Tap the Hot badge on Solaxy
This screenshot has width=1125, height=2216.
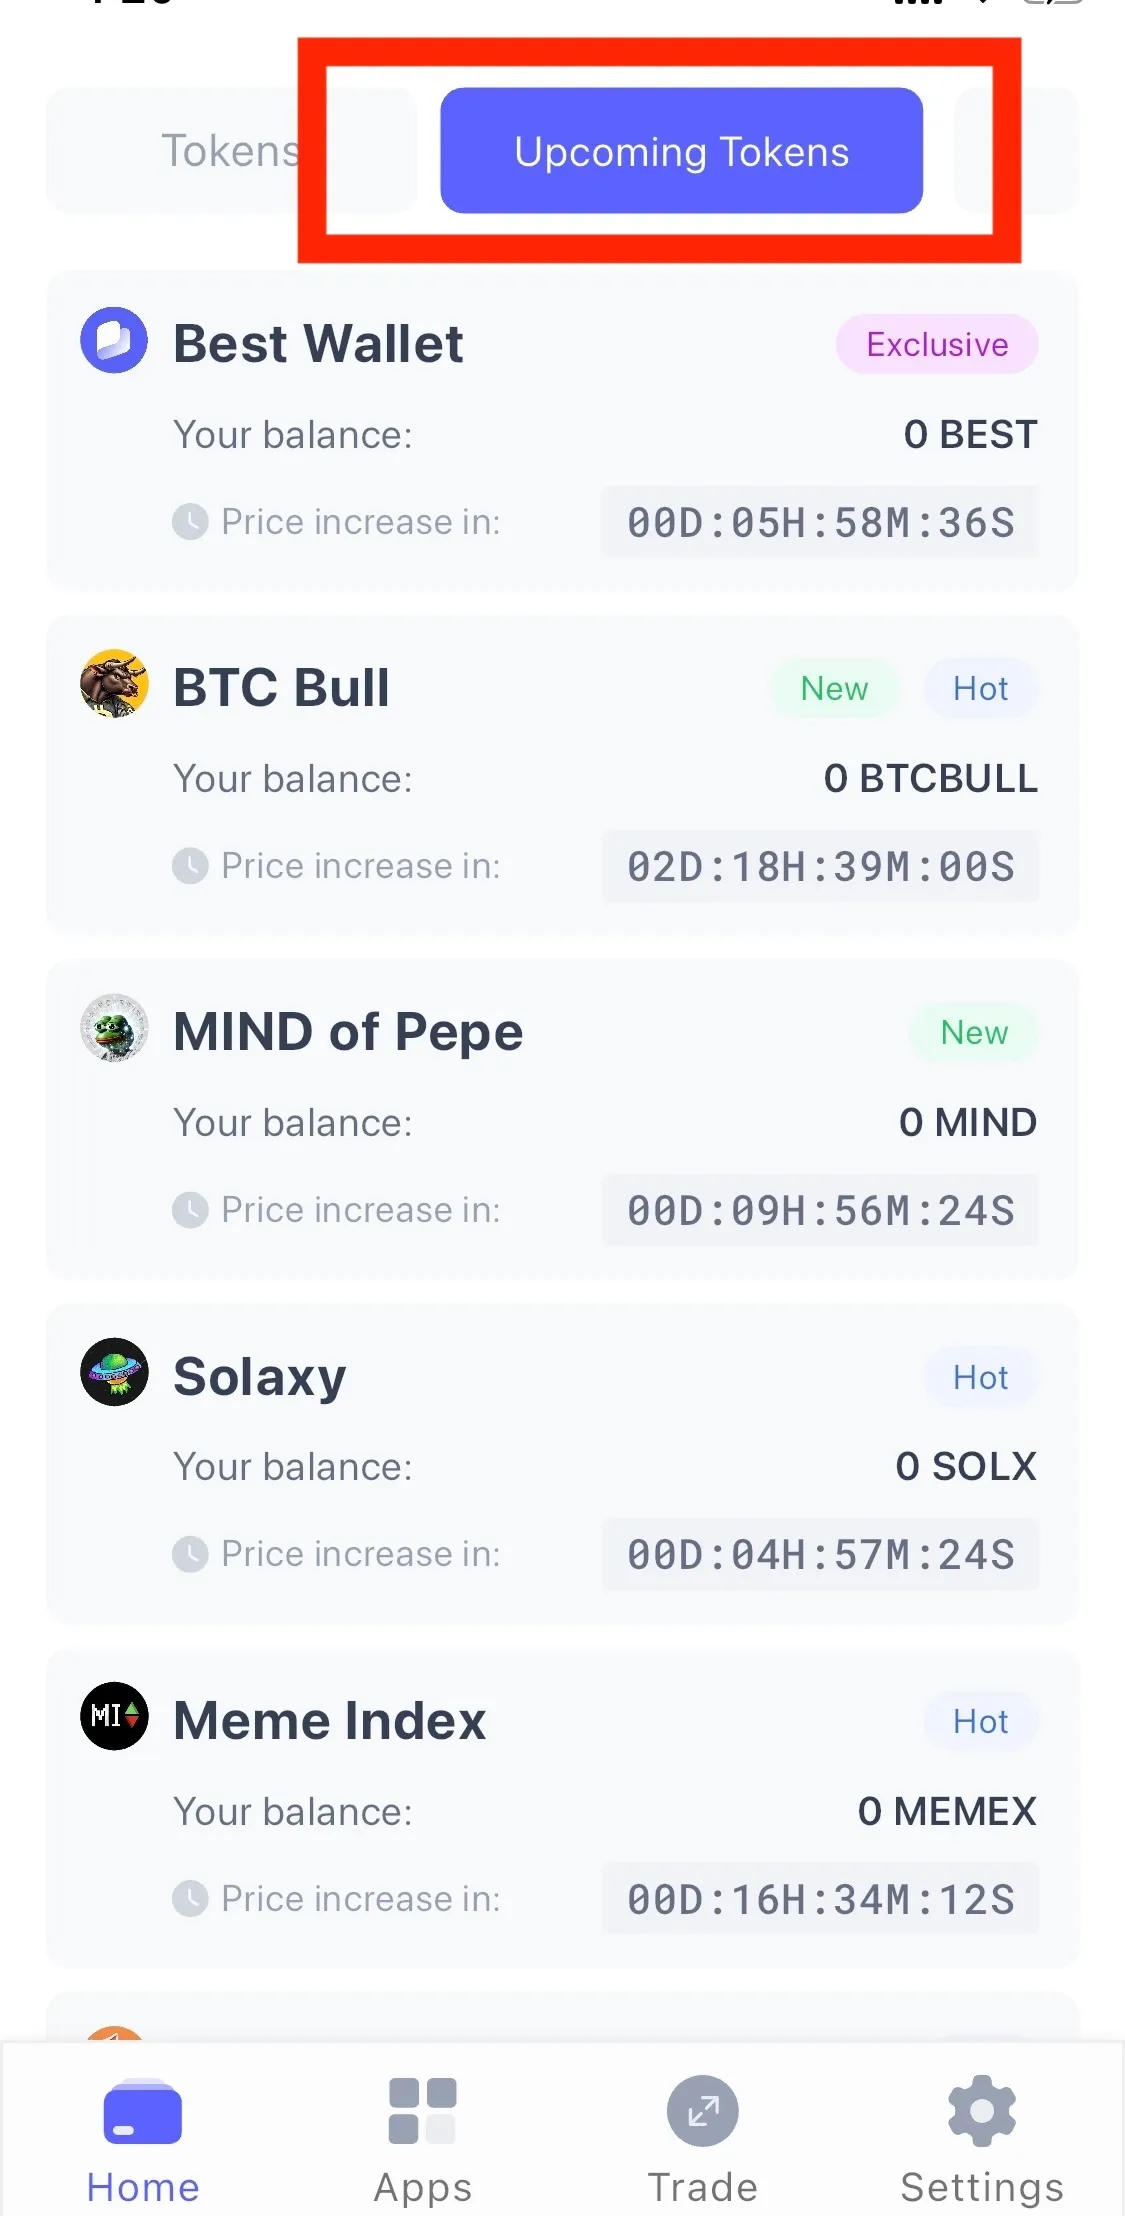[x=980, y=1377]
